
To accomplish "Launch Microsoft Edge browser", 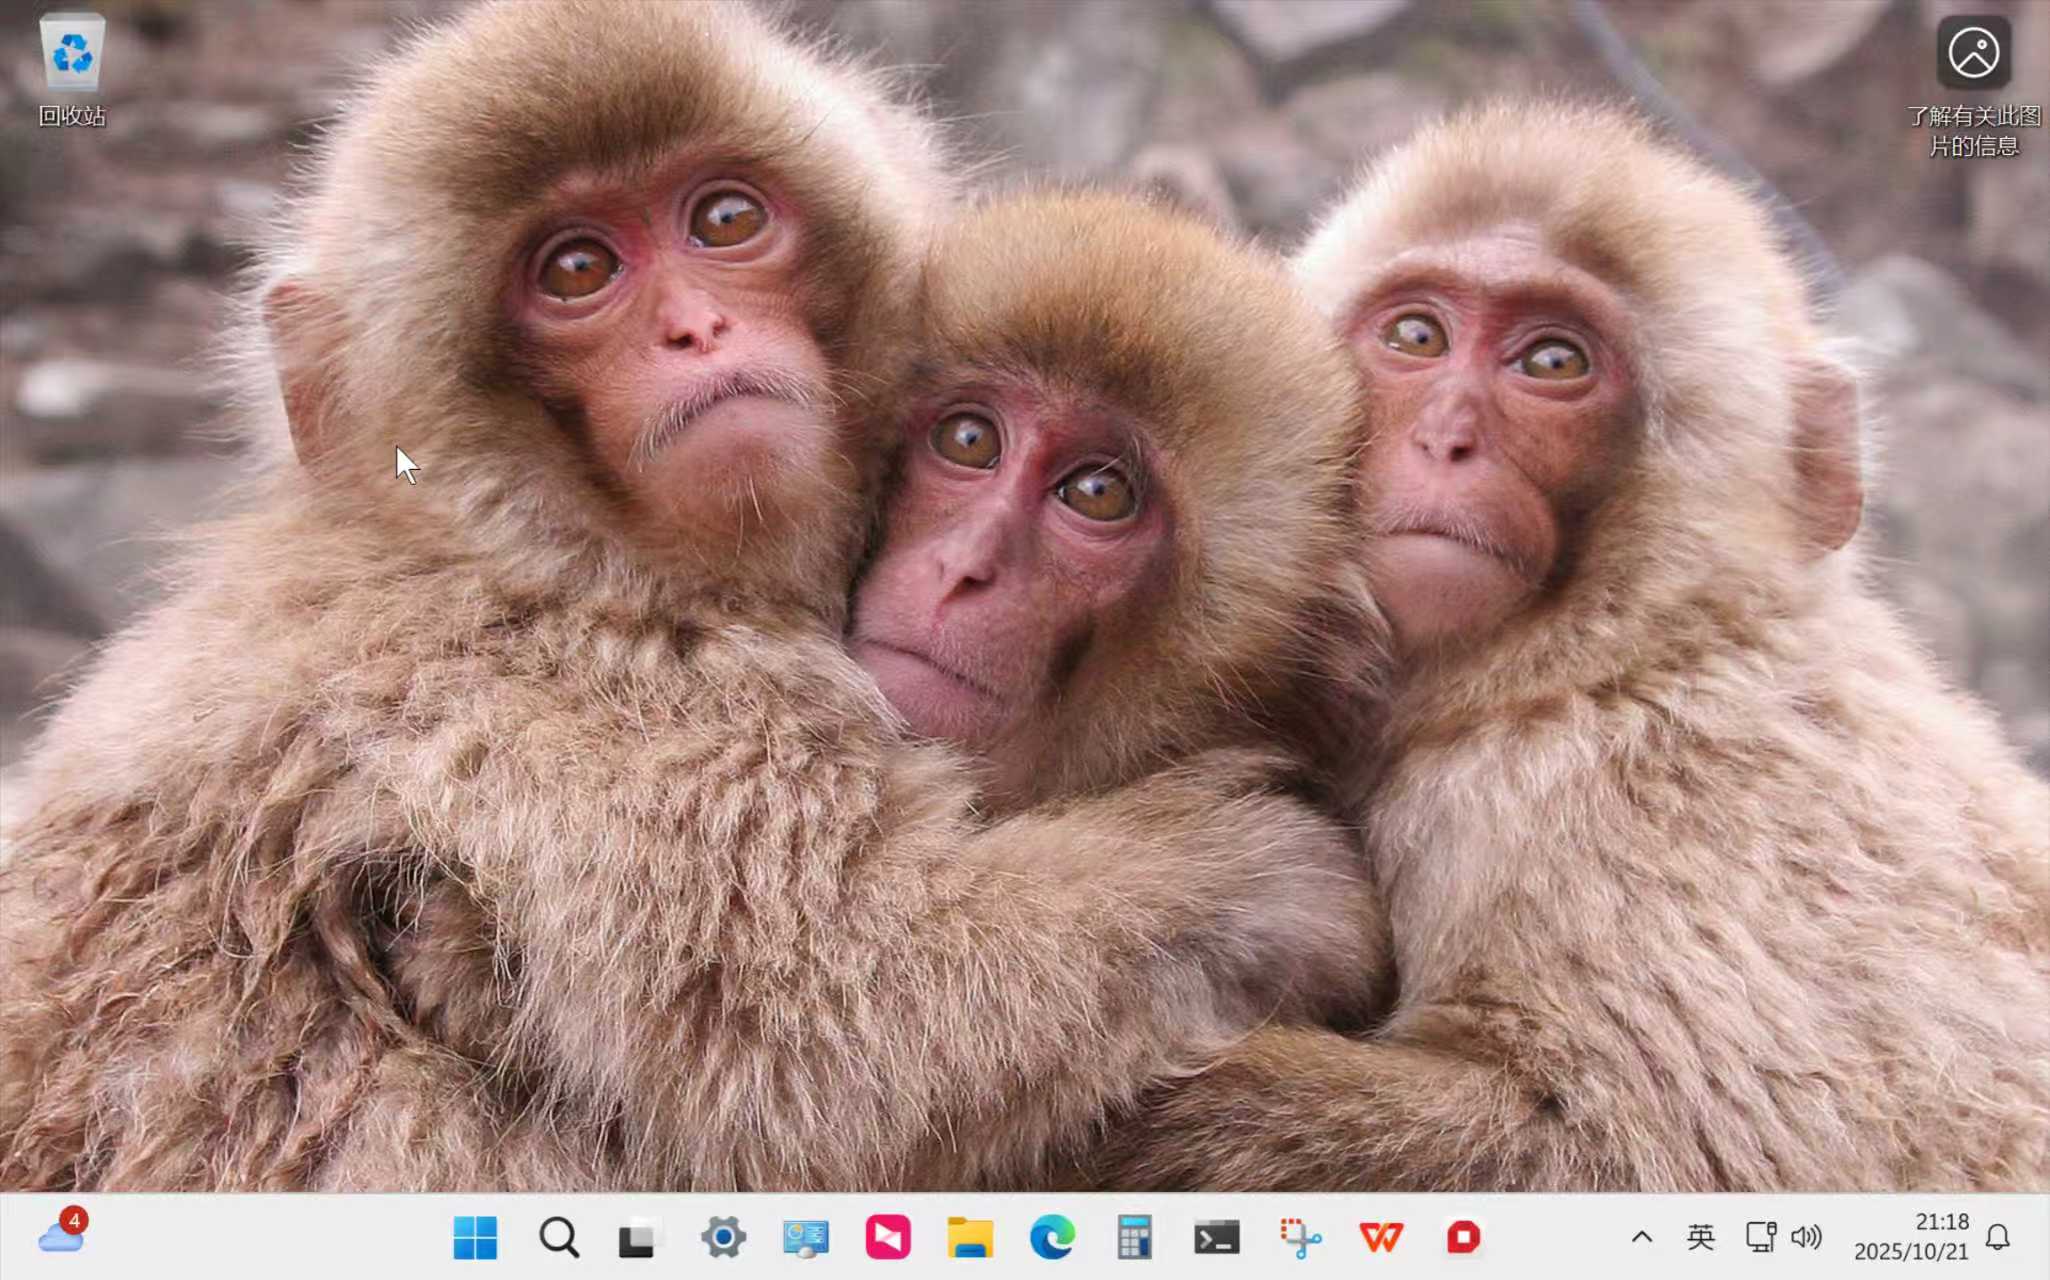I will 1052,1238.
